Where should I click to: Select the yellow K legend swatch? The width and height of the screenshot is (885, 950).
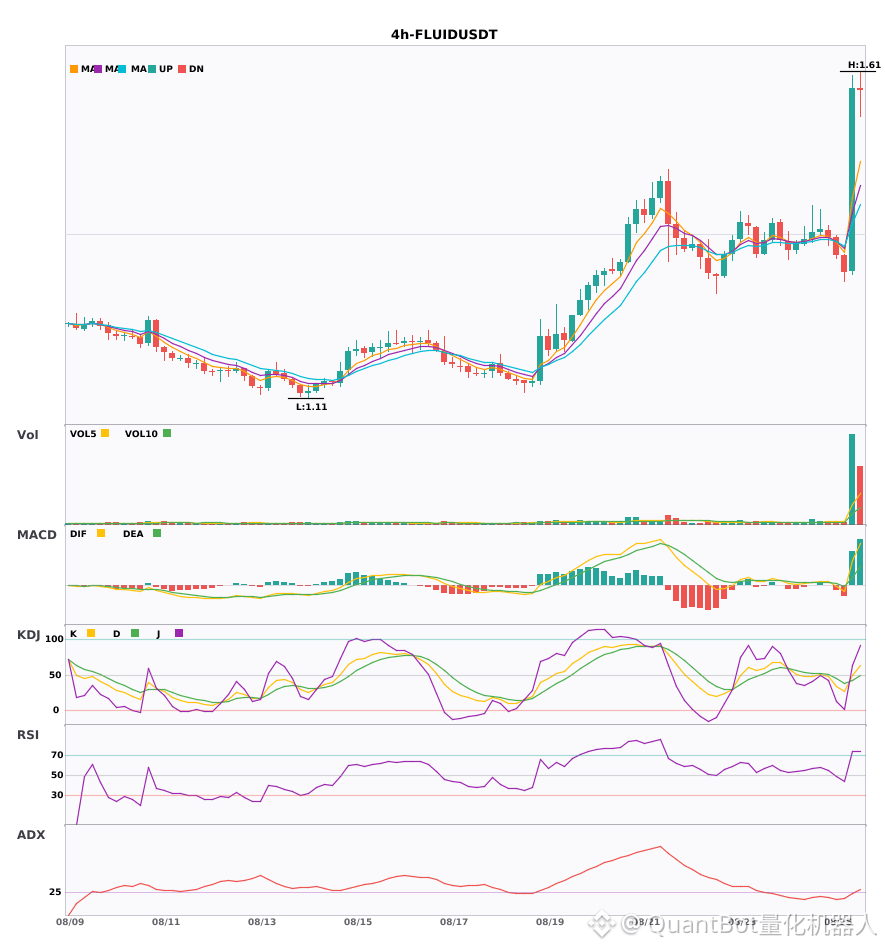[91, 633]
